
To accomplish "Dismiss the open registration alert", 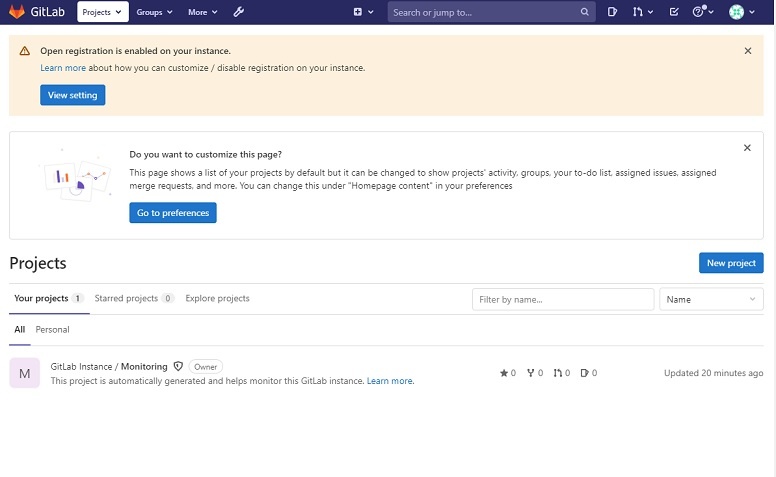I will tap(748, 51).
